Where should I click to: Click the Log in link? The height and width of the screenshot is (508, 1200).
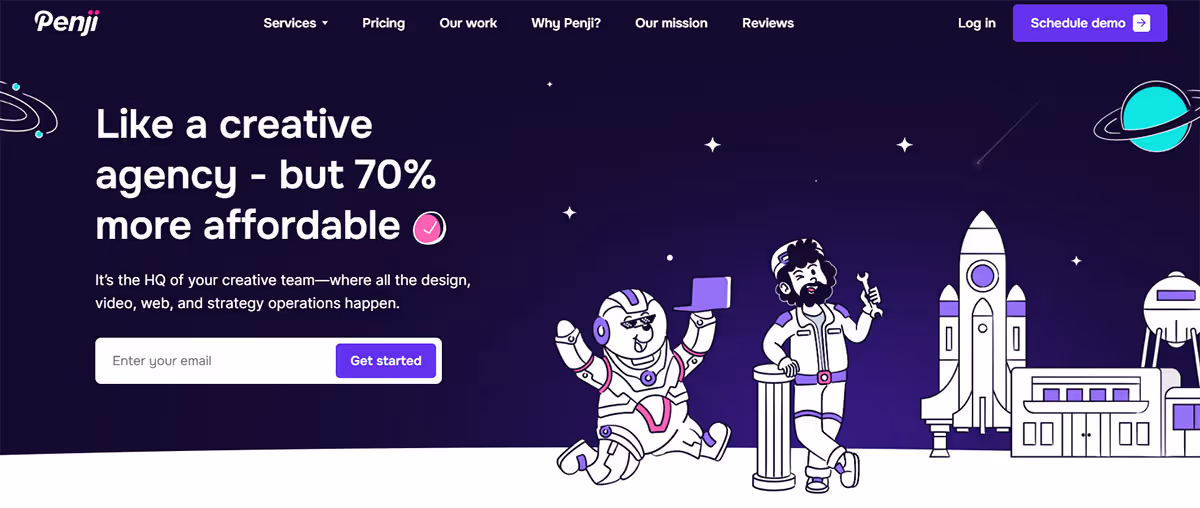pyautogui.click(x=977, y=23)
